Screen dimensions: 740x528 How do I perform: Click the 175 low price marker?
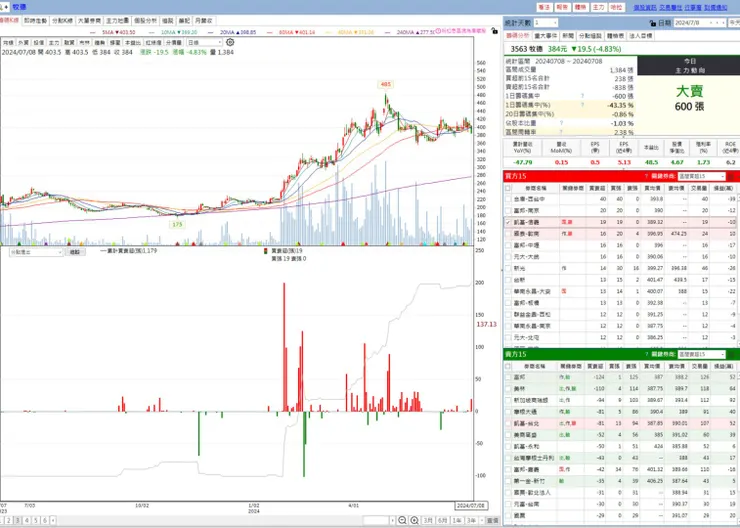pyautogui.click(x=177, y=225)
